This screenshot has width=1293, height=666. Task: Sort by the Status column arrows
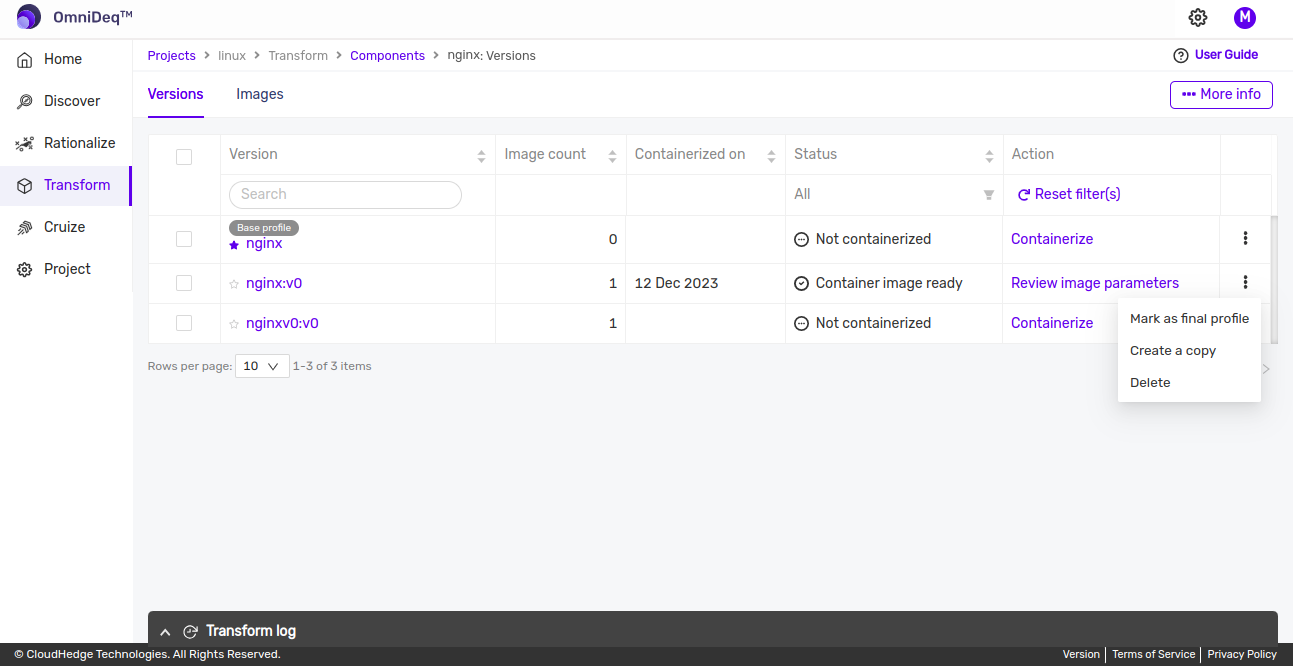pos(989,156)
